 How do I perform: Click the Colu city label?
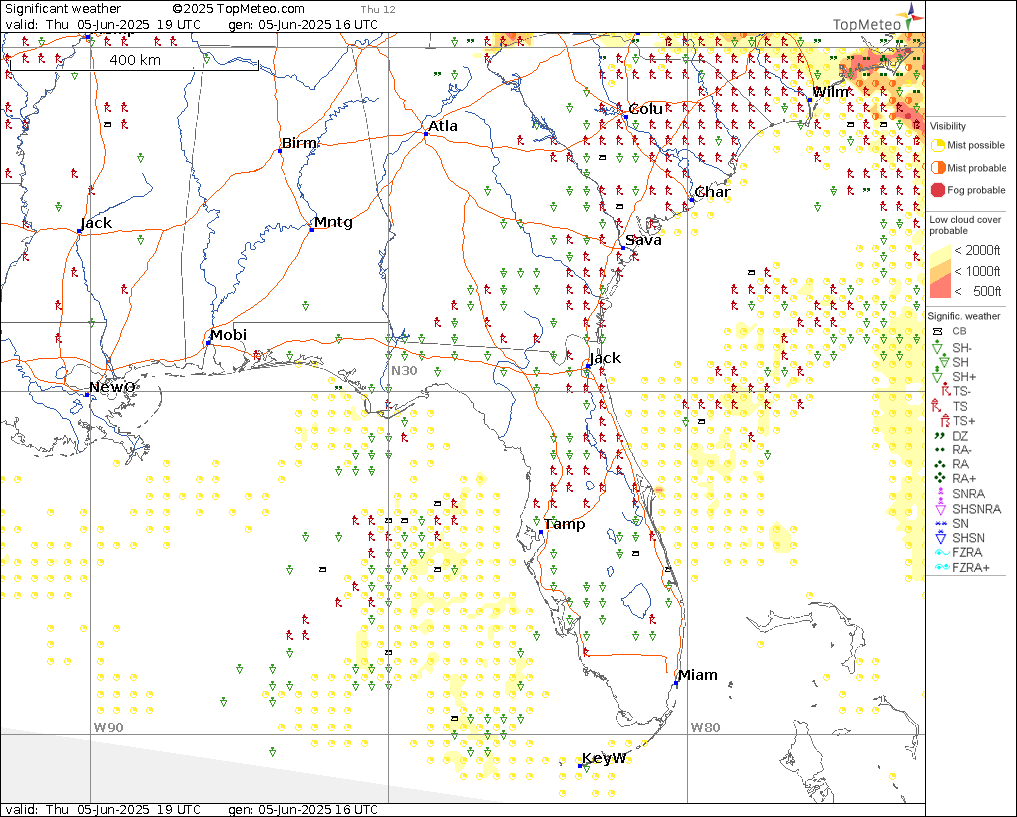[645, 109]
